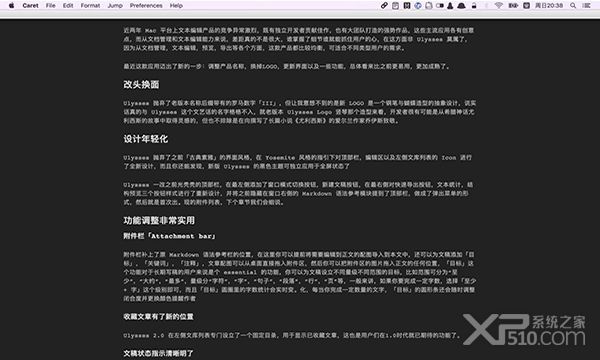The image size is (600, 360).
Task: Click the 20:38 clock in menu bar
Action: 549,5
